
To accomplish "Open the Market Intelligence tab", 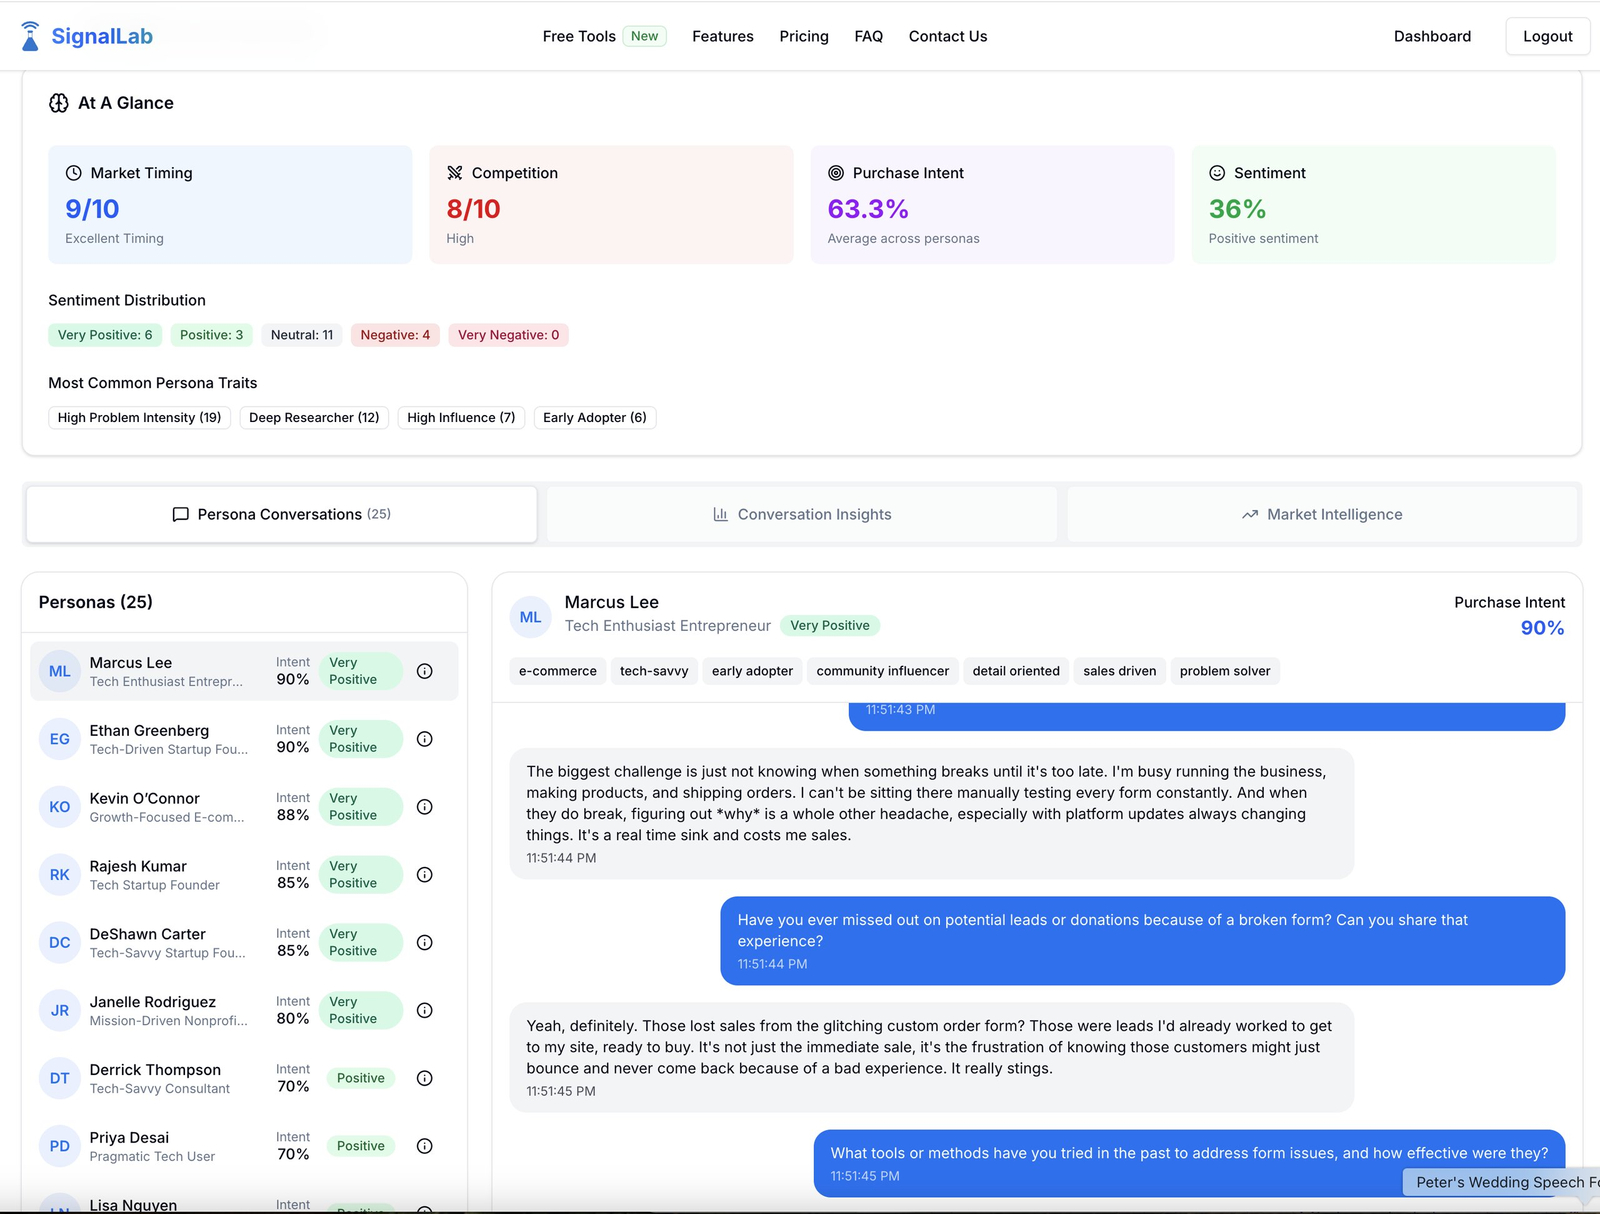I will (1322, 514).
